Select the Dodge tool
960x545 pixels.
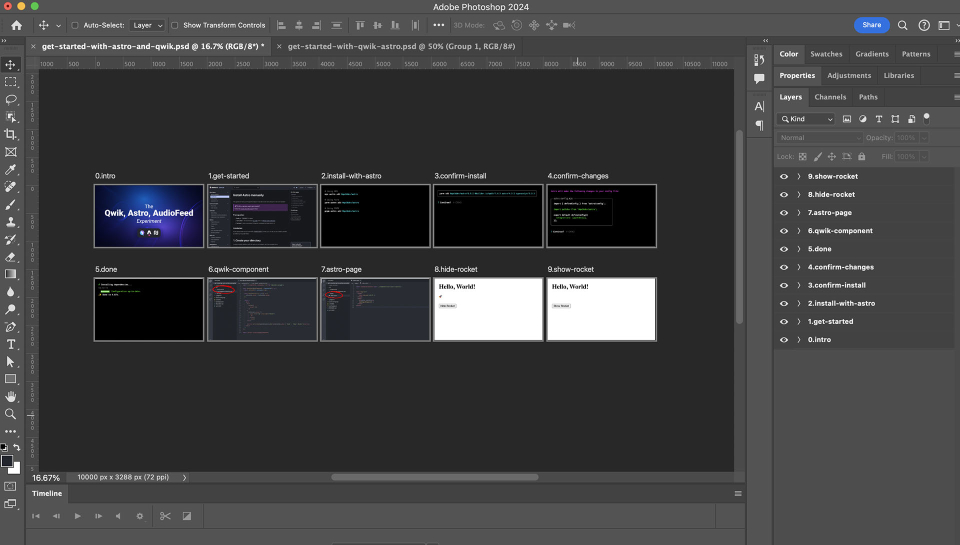[x=10, y=309]
